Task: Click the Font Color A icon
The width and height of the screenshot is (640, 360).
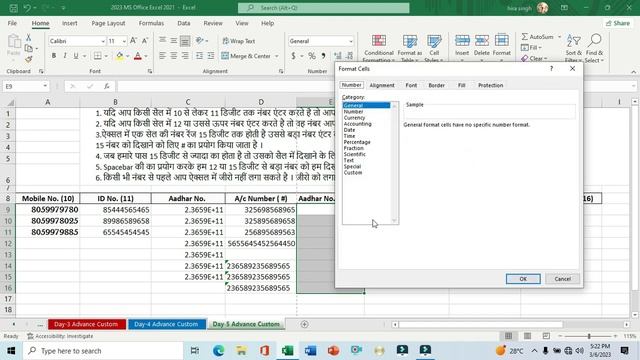Action: tap(138, 56)
